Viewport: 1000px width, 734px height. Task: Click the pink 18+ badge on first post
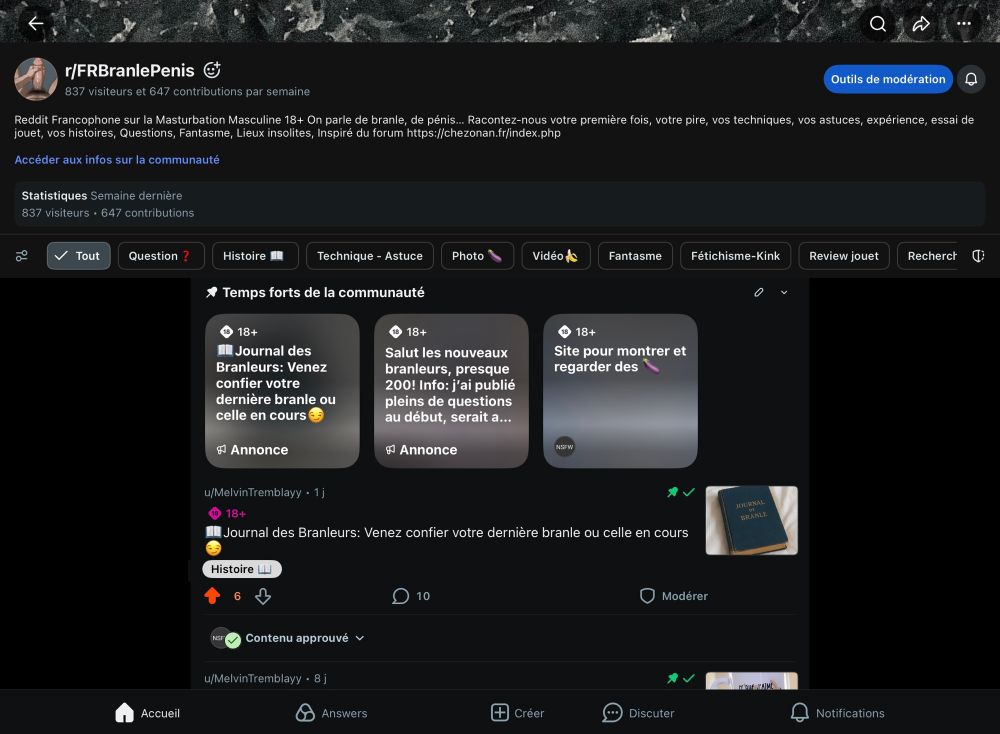(x=227, y=513)
